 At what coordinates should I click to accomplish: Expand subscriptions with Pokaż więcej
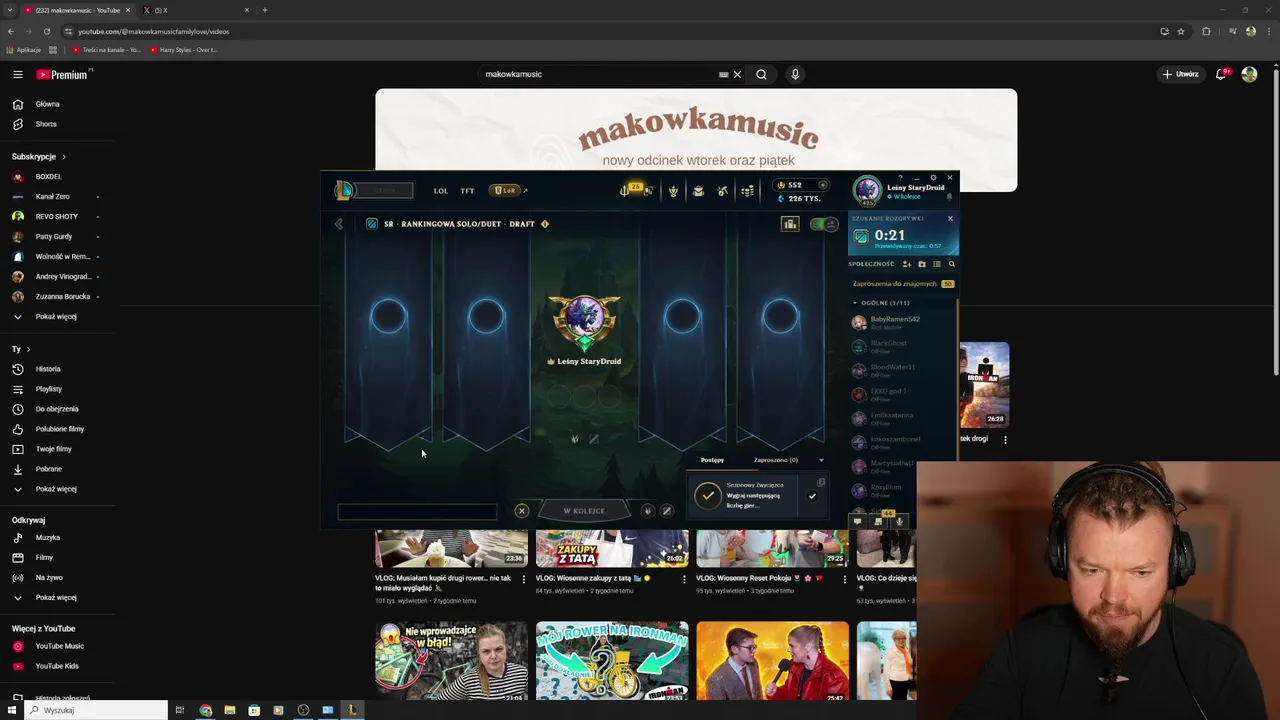56,317
